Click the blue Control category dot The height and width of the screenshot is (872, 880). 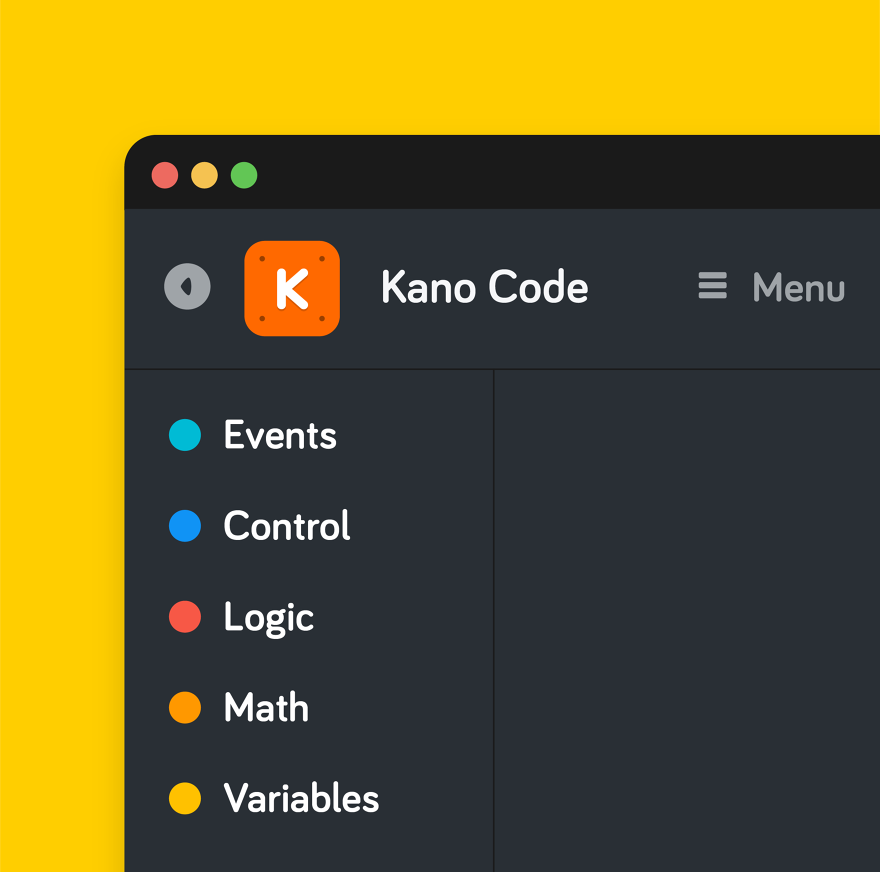(x=185, y=526)
